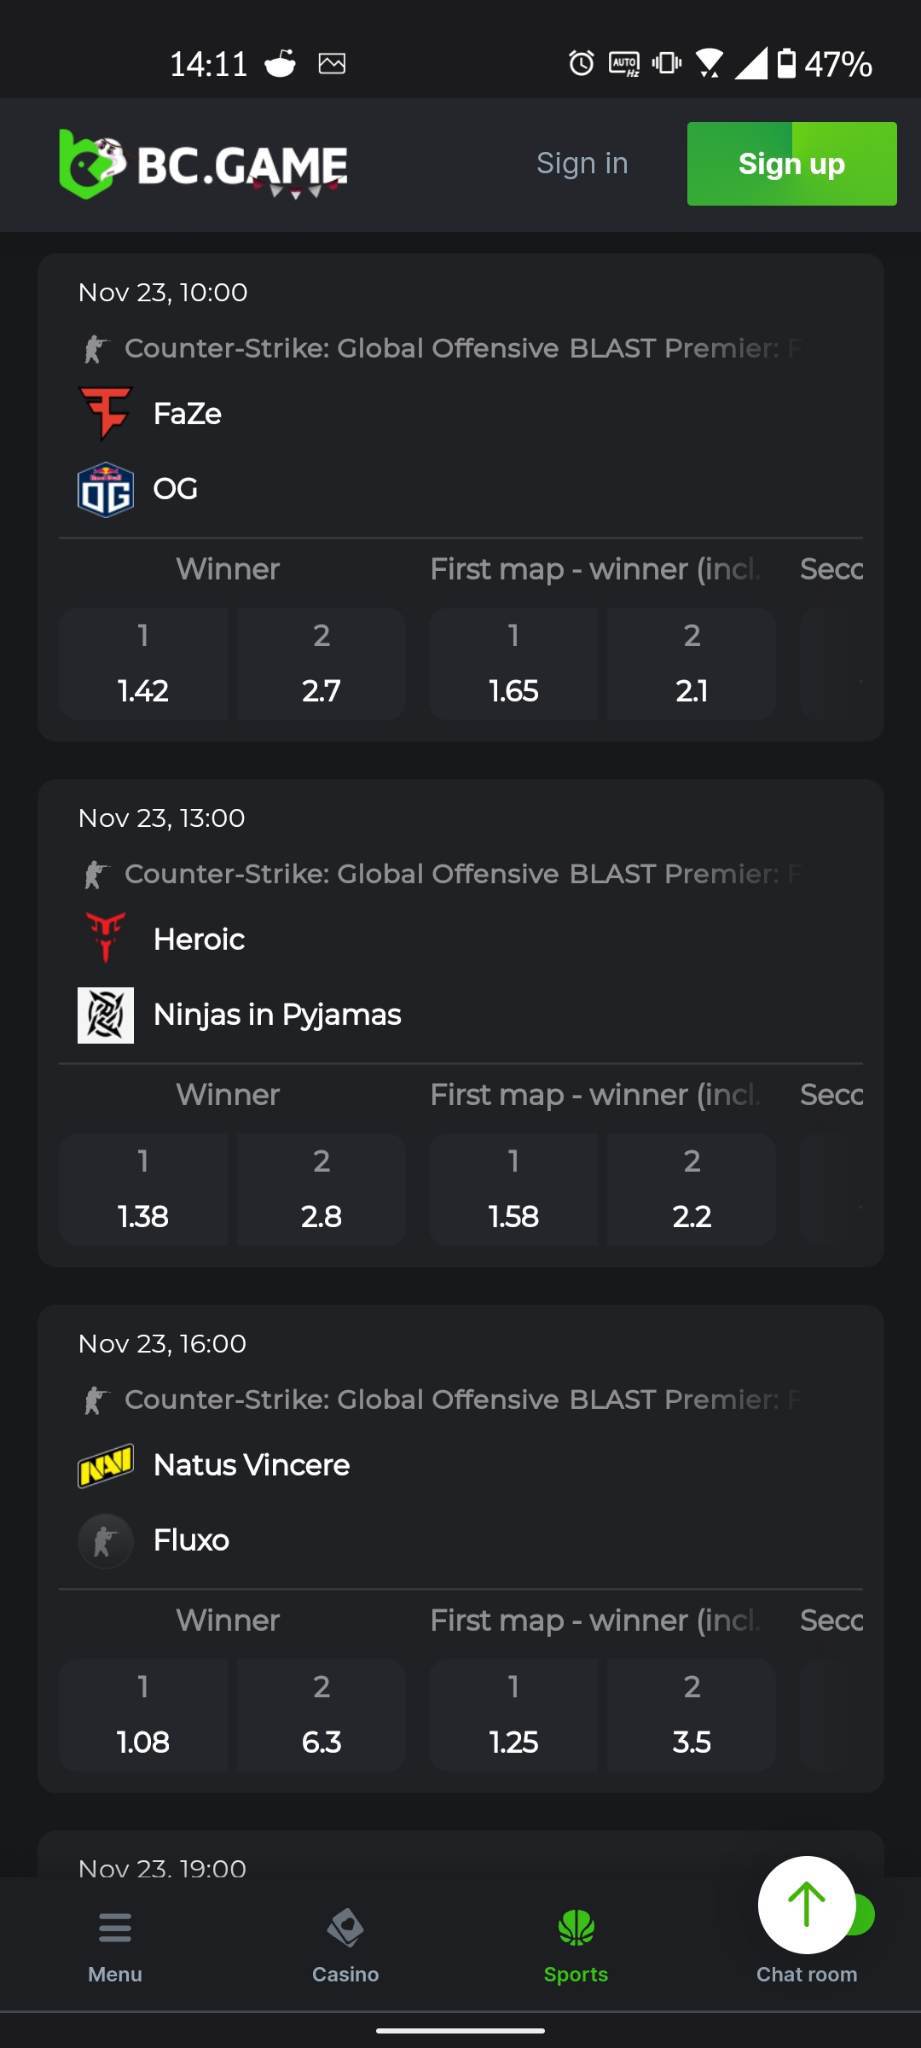This screenshot has width=921, height=2048.
Task: Click the Sign in link
Action: point(582,163)
